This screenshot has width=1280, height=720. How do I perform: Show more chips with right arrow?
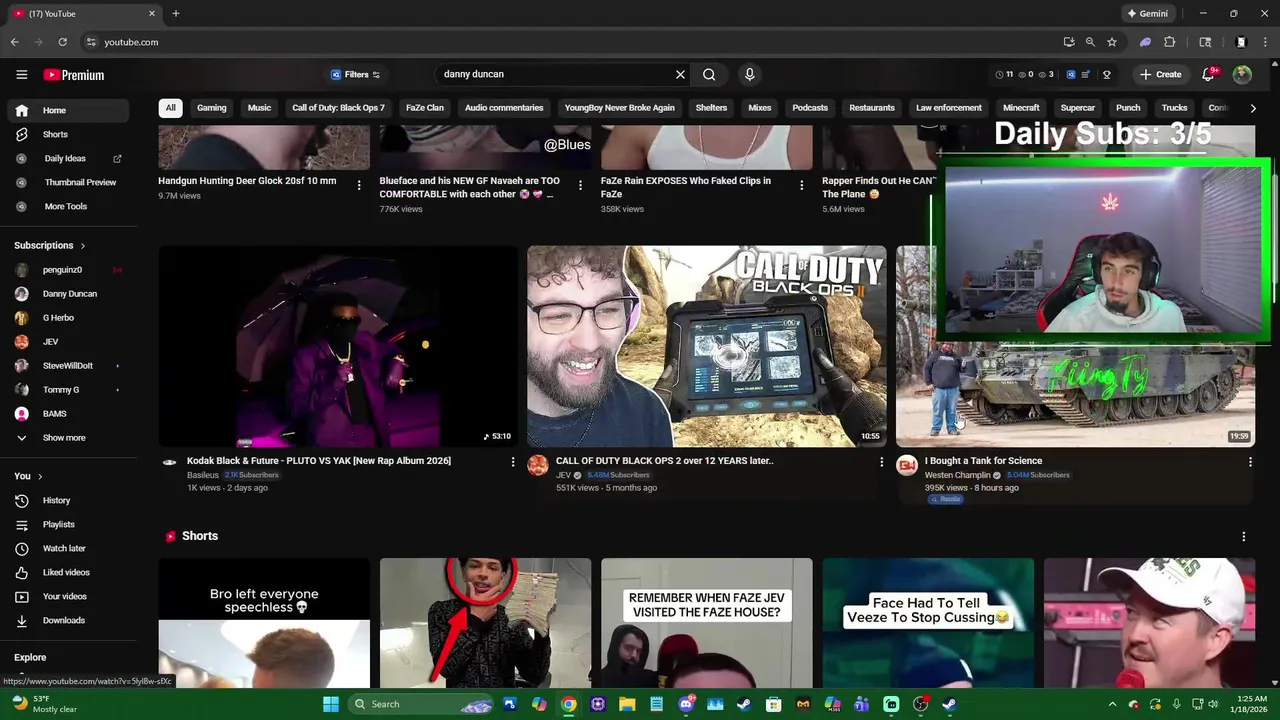tap(1253, 108)
